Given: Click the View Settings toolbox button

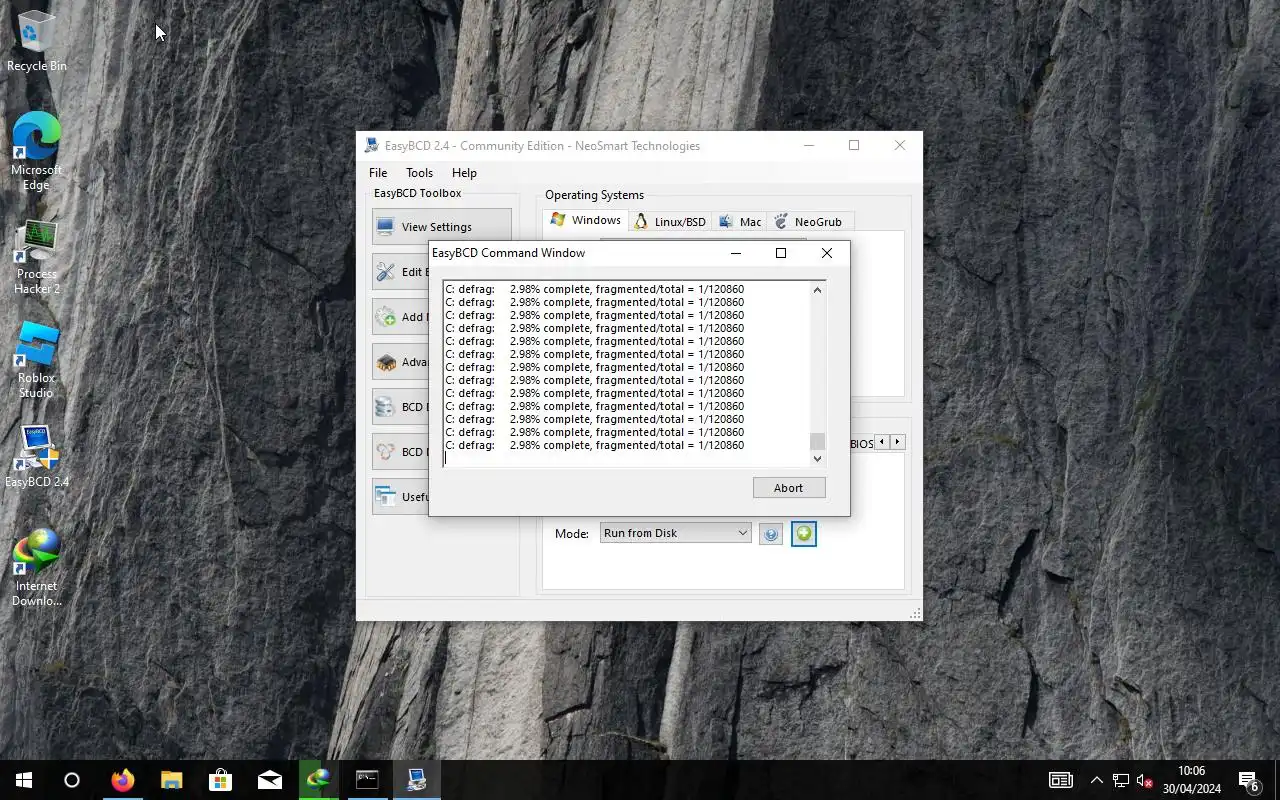Looking at the screenshot, I should point(442,227).
